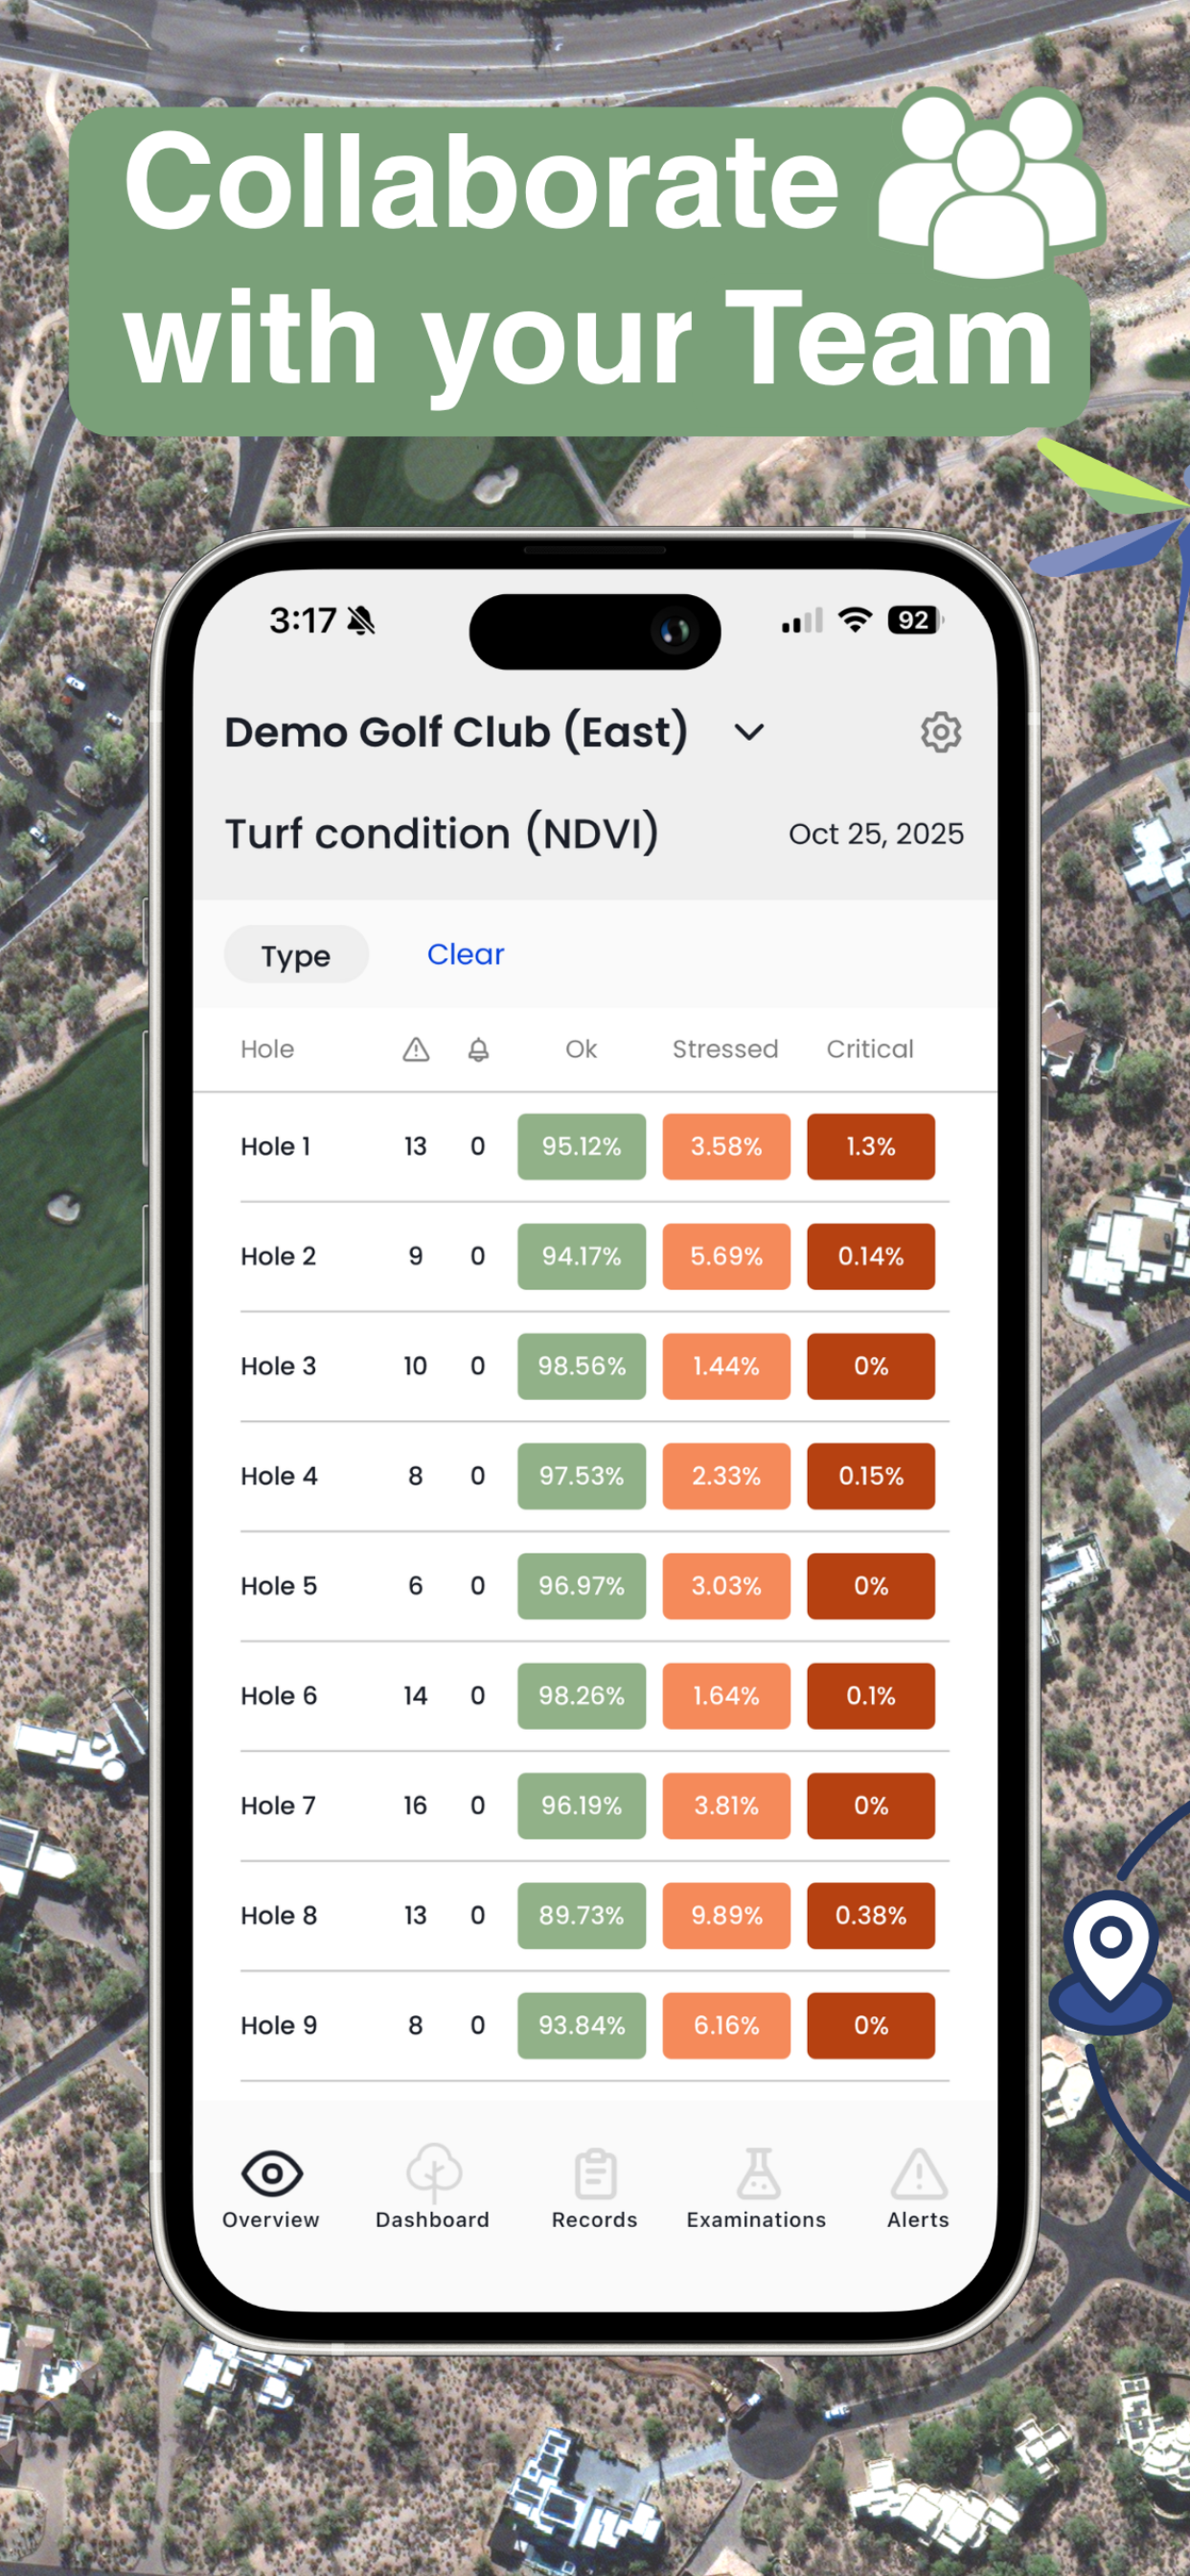This screenshot has width=1190, height=2576.
Task: Tap Hole 4 Critical badge 0.15%
Action: point(871,1477)
